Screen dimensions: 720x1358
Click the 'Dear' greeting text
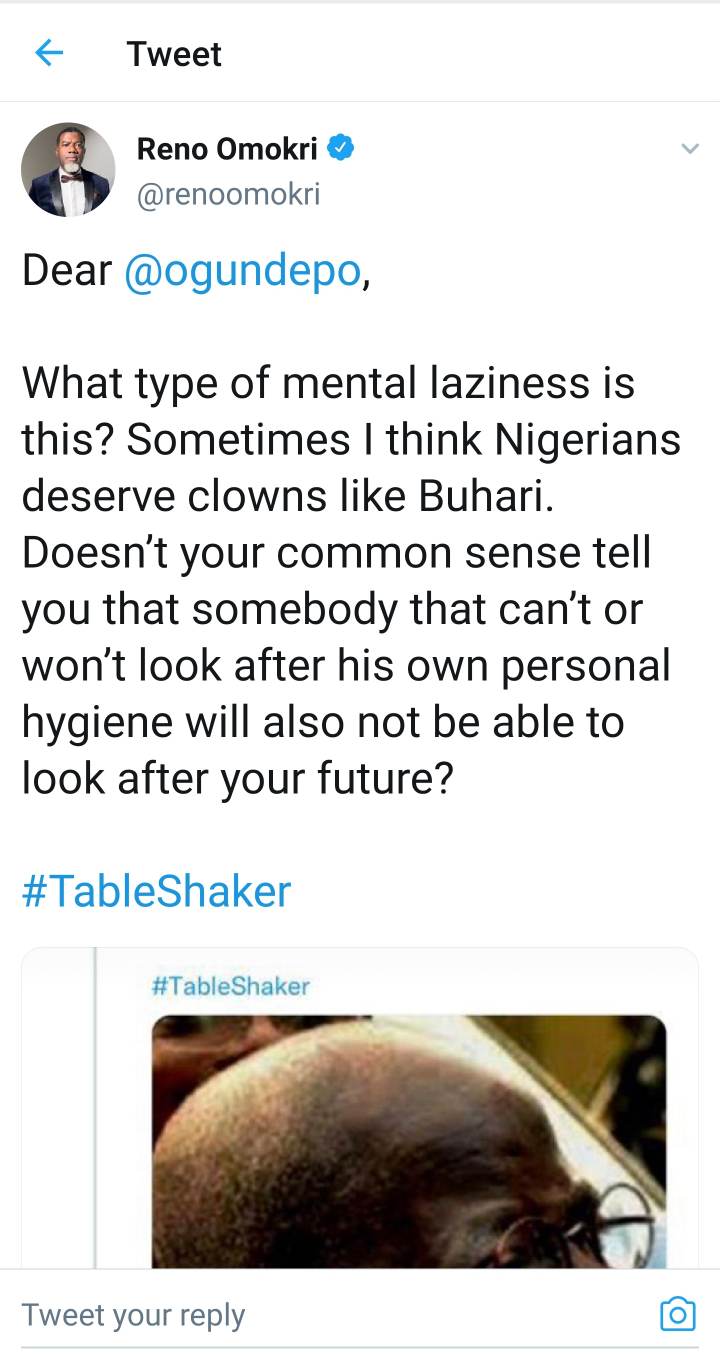coord(66,271)
